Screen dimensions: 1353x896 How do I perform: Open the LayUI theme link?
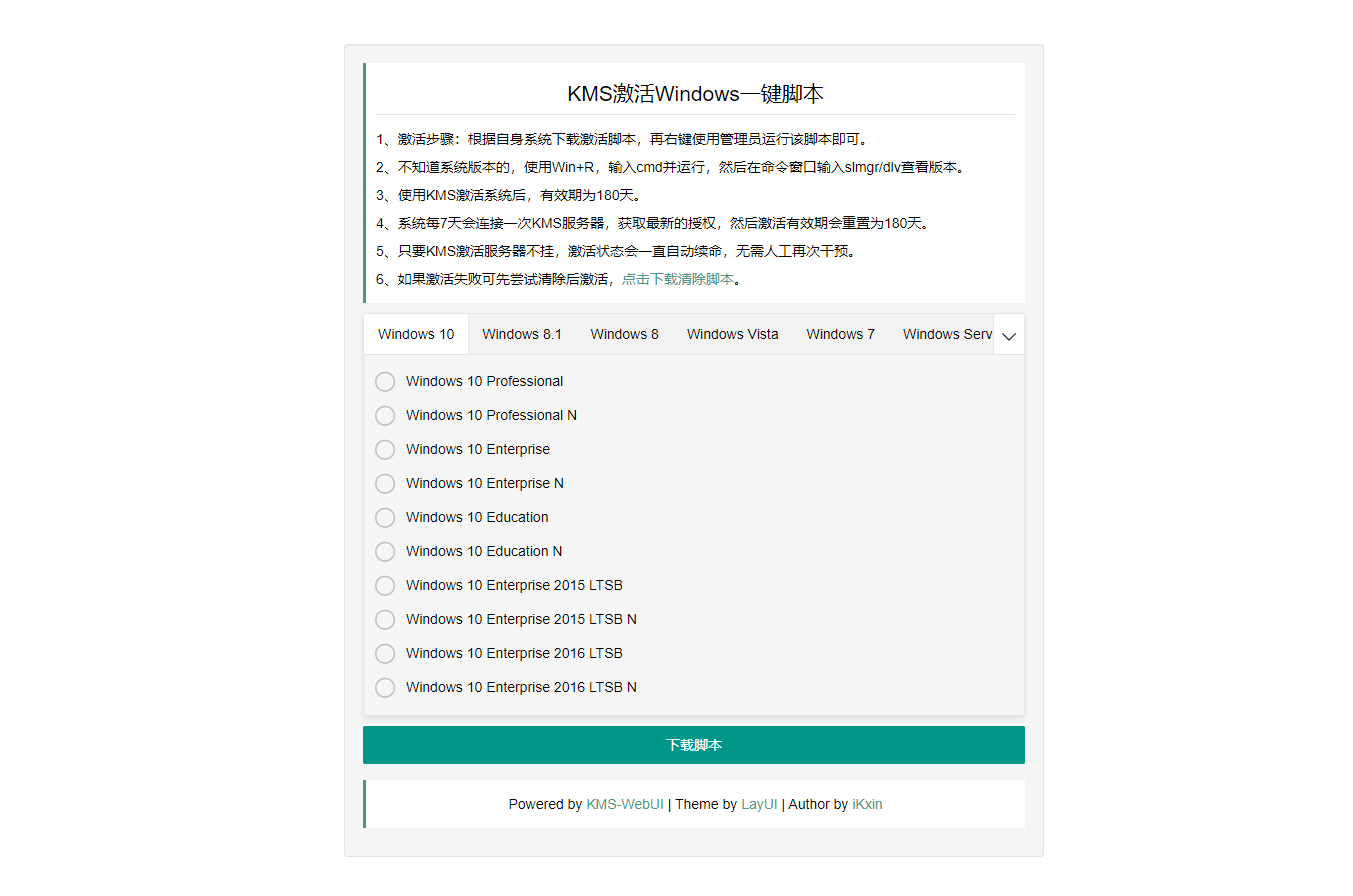click(x=759, y=804)
